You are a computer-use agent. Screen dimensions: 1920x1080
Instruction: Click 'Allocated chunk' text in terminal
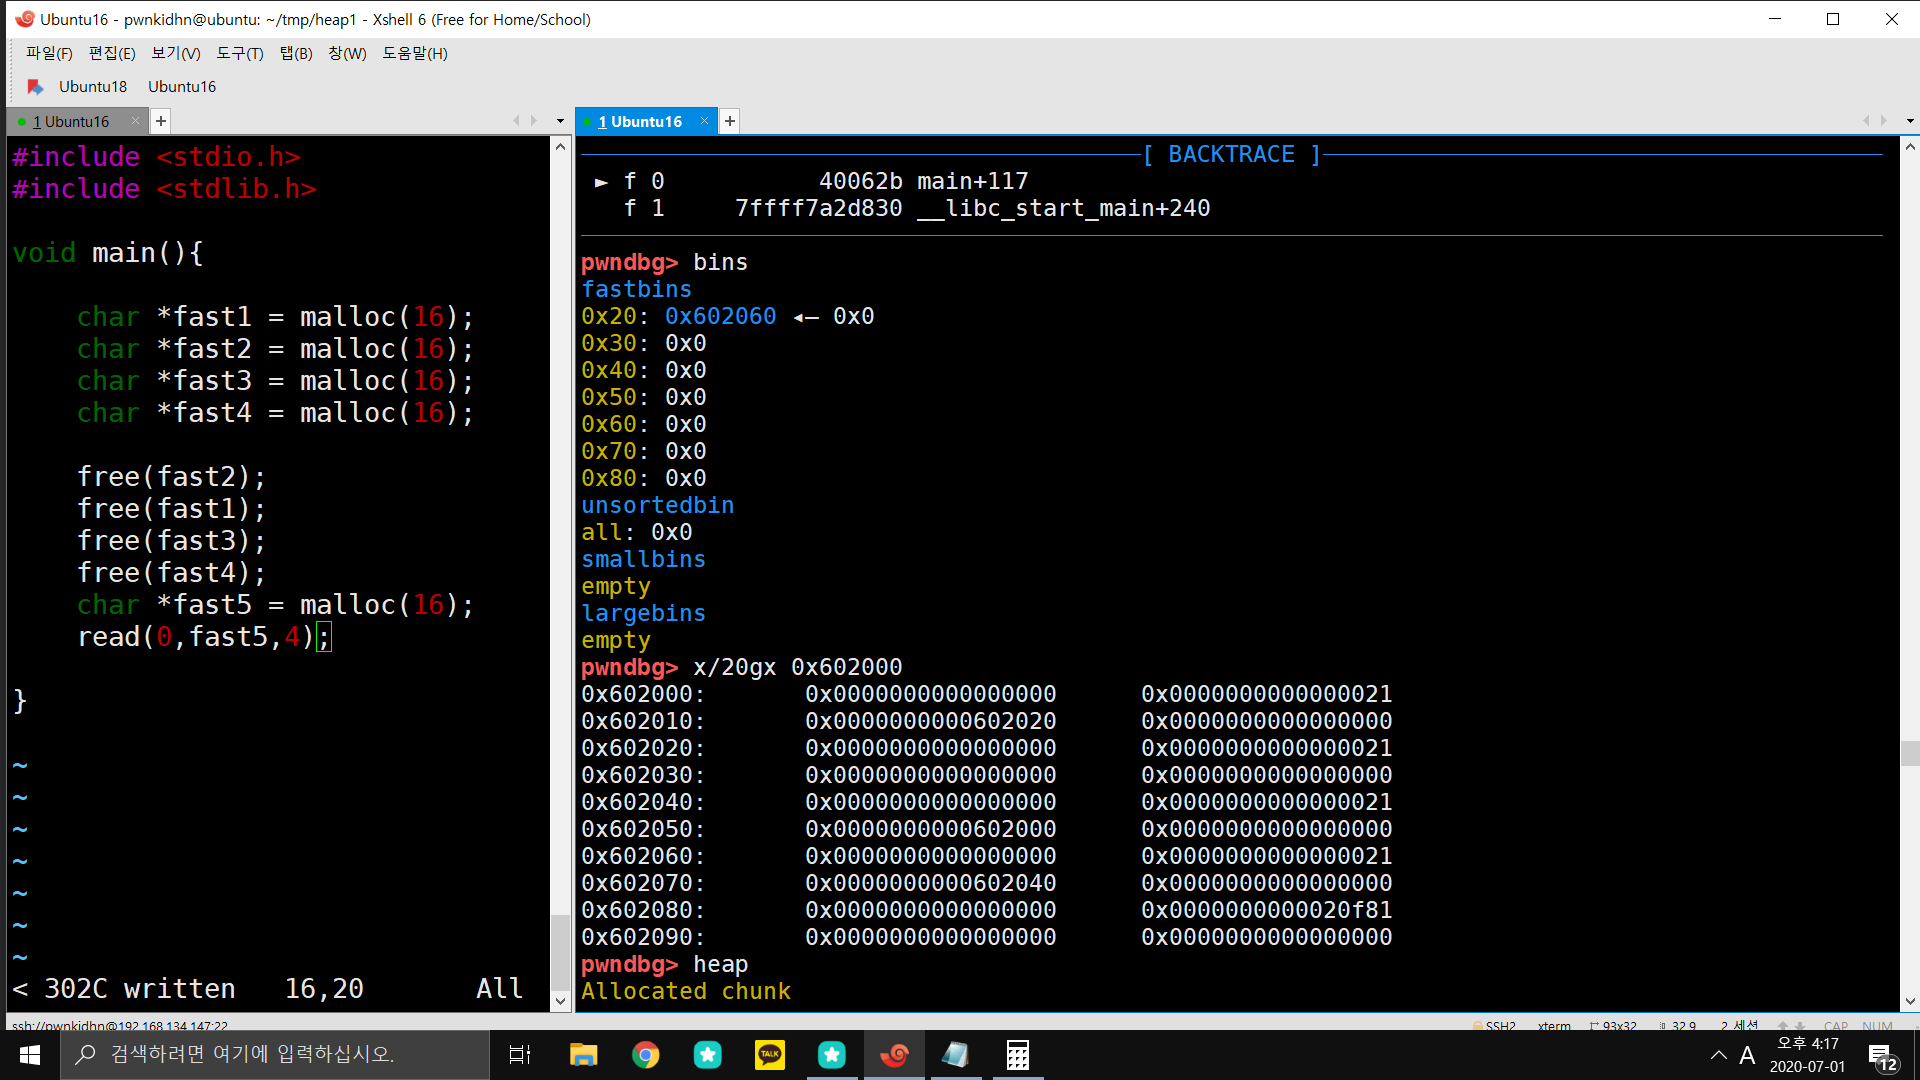tap(686, 991)
